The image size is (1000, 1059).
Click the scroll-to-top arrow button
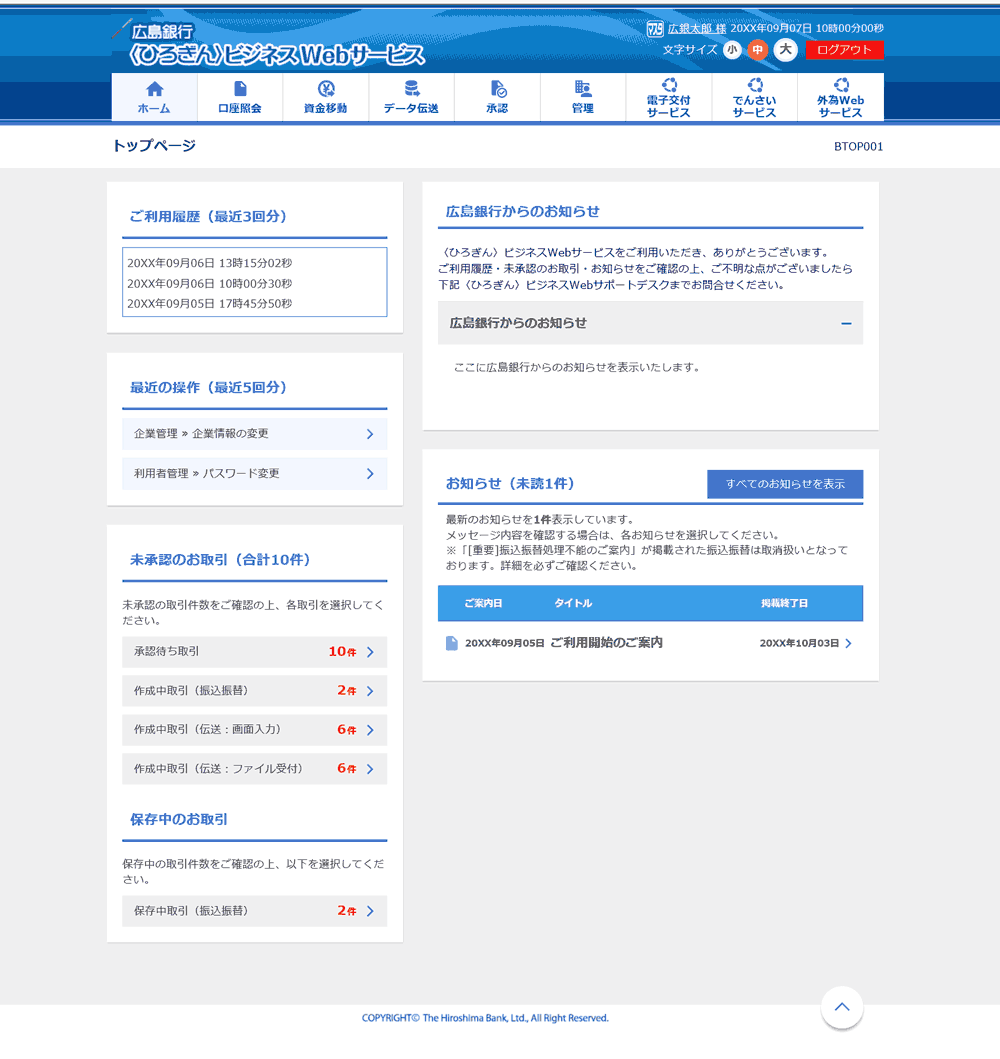[x=842, y=1007]
